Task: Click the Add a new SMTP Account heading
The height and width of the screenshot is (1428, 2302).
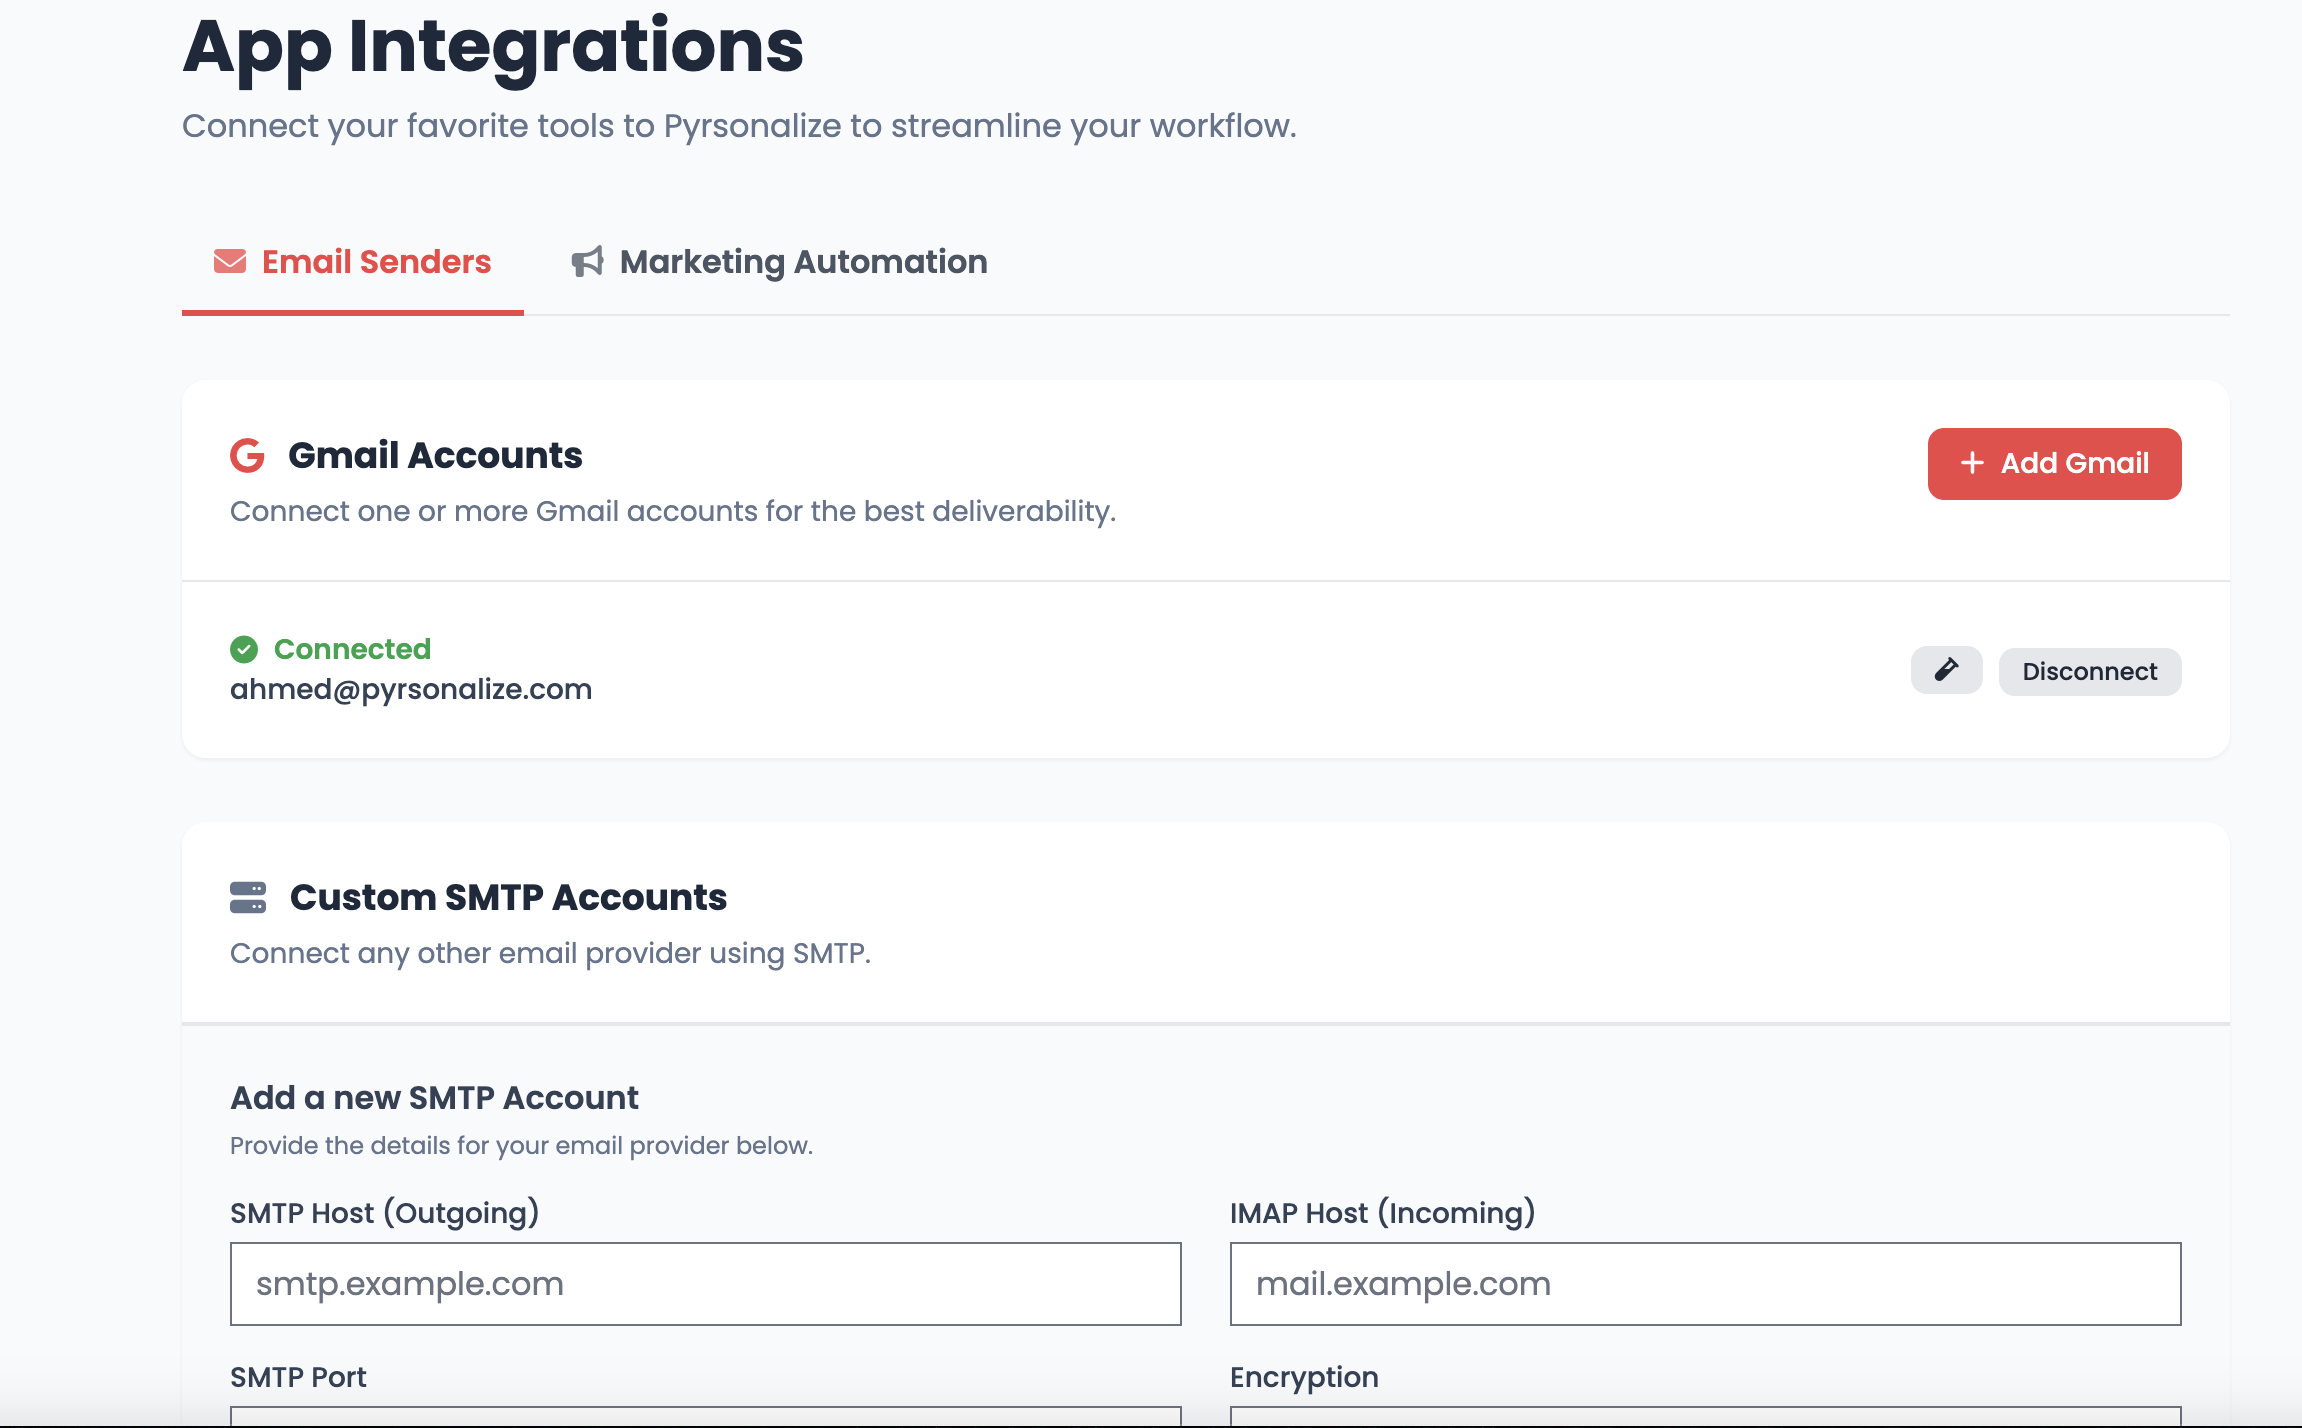Action: 434,1098
